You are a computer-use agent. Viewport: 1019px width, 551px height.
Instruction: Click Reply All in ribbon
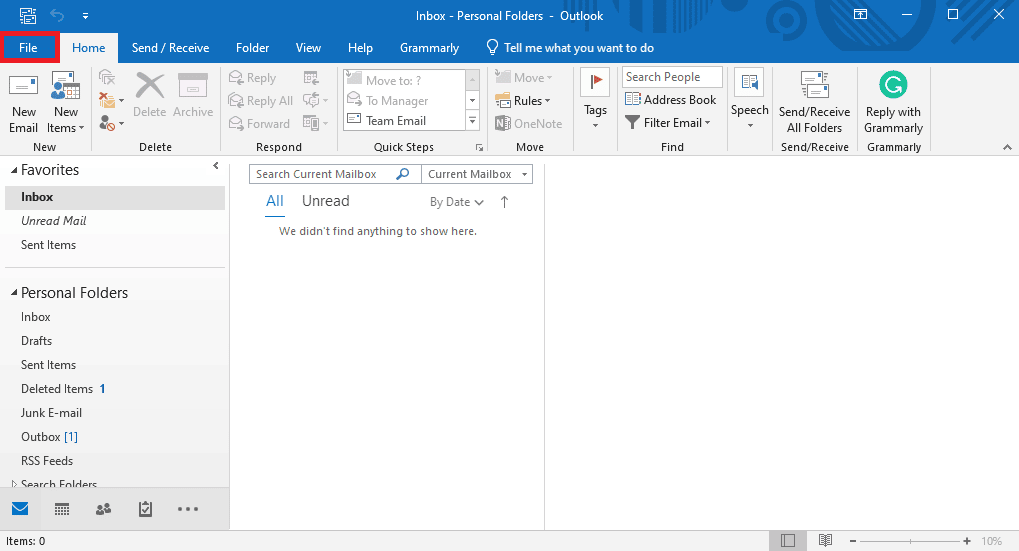261,101
